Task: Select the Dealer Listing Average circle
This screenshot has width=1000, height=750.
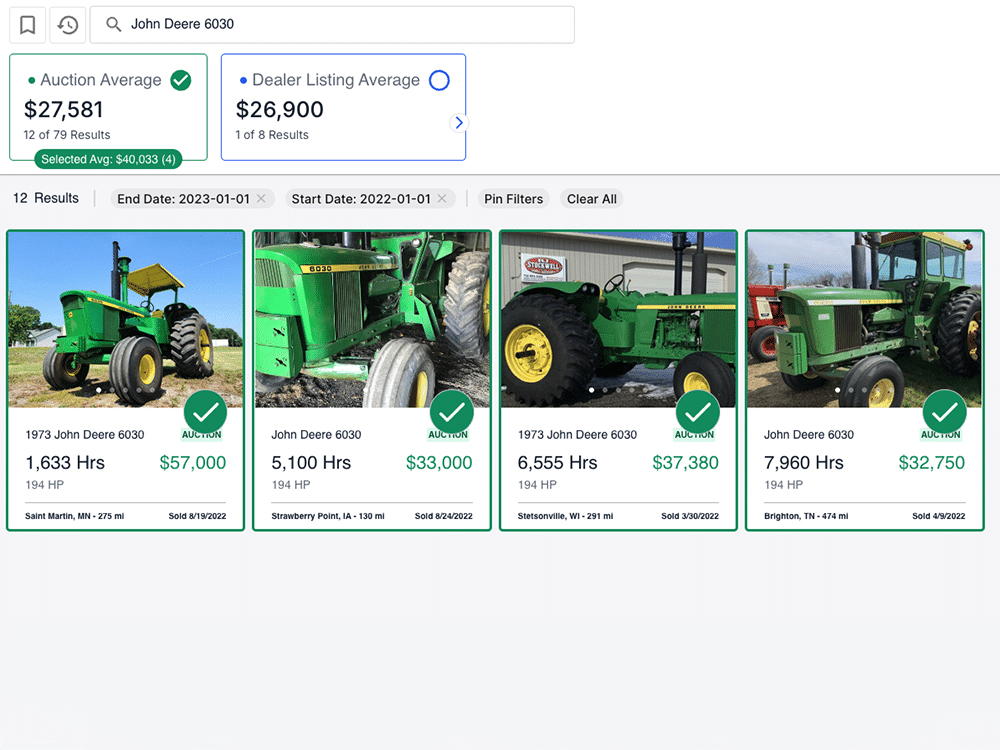Action: pos(439,80)
